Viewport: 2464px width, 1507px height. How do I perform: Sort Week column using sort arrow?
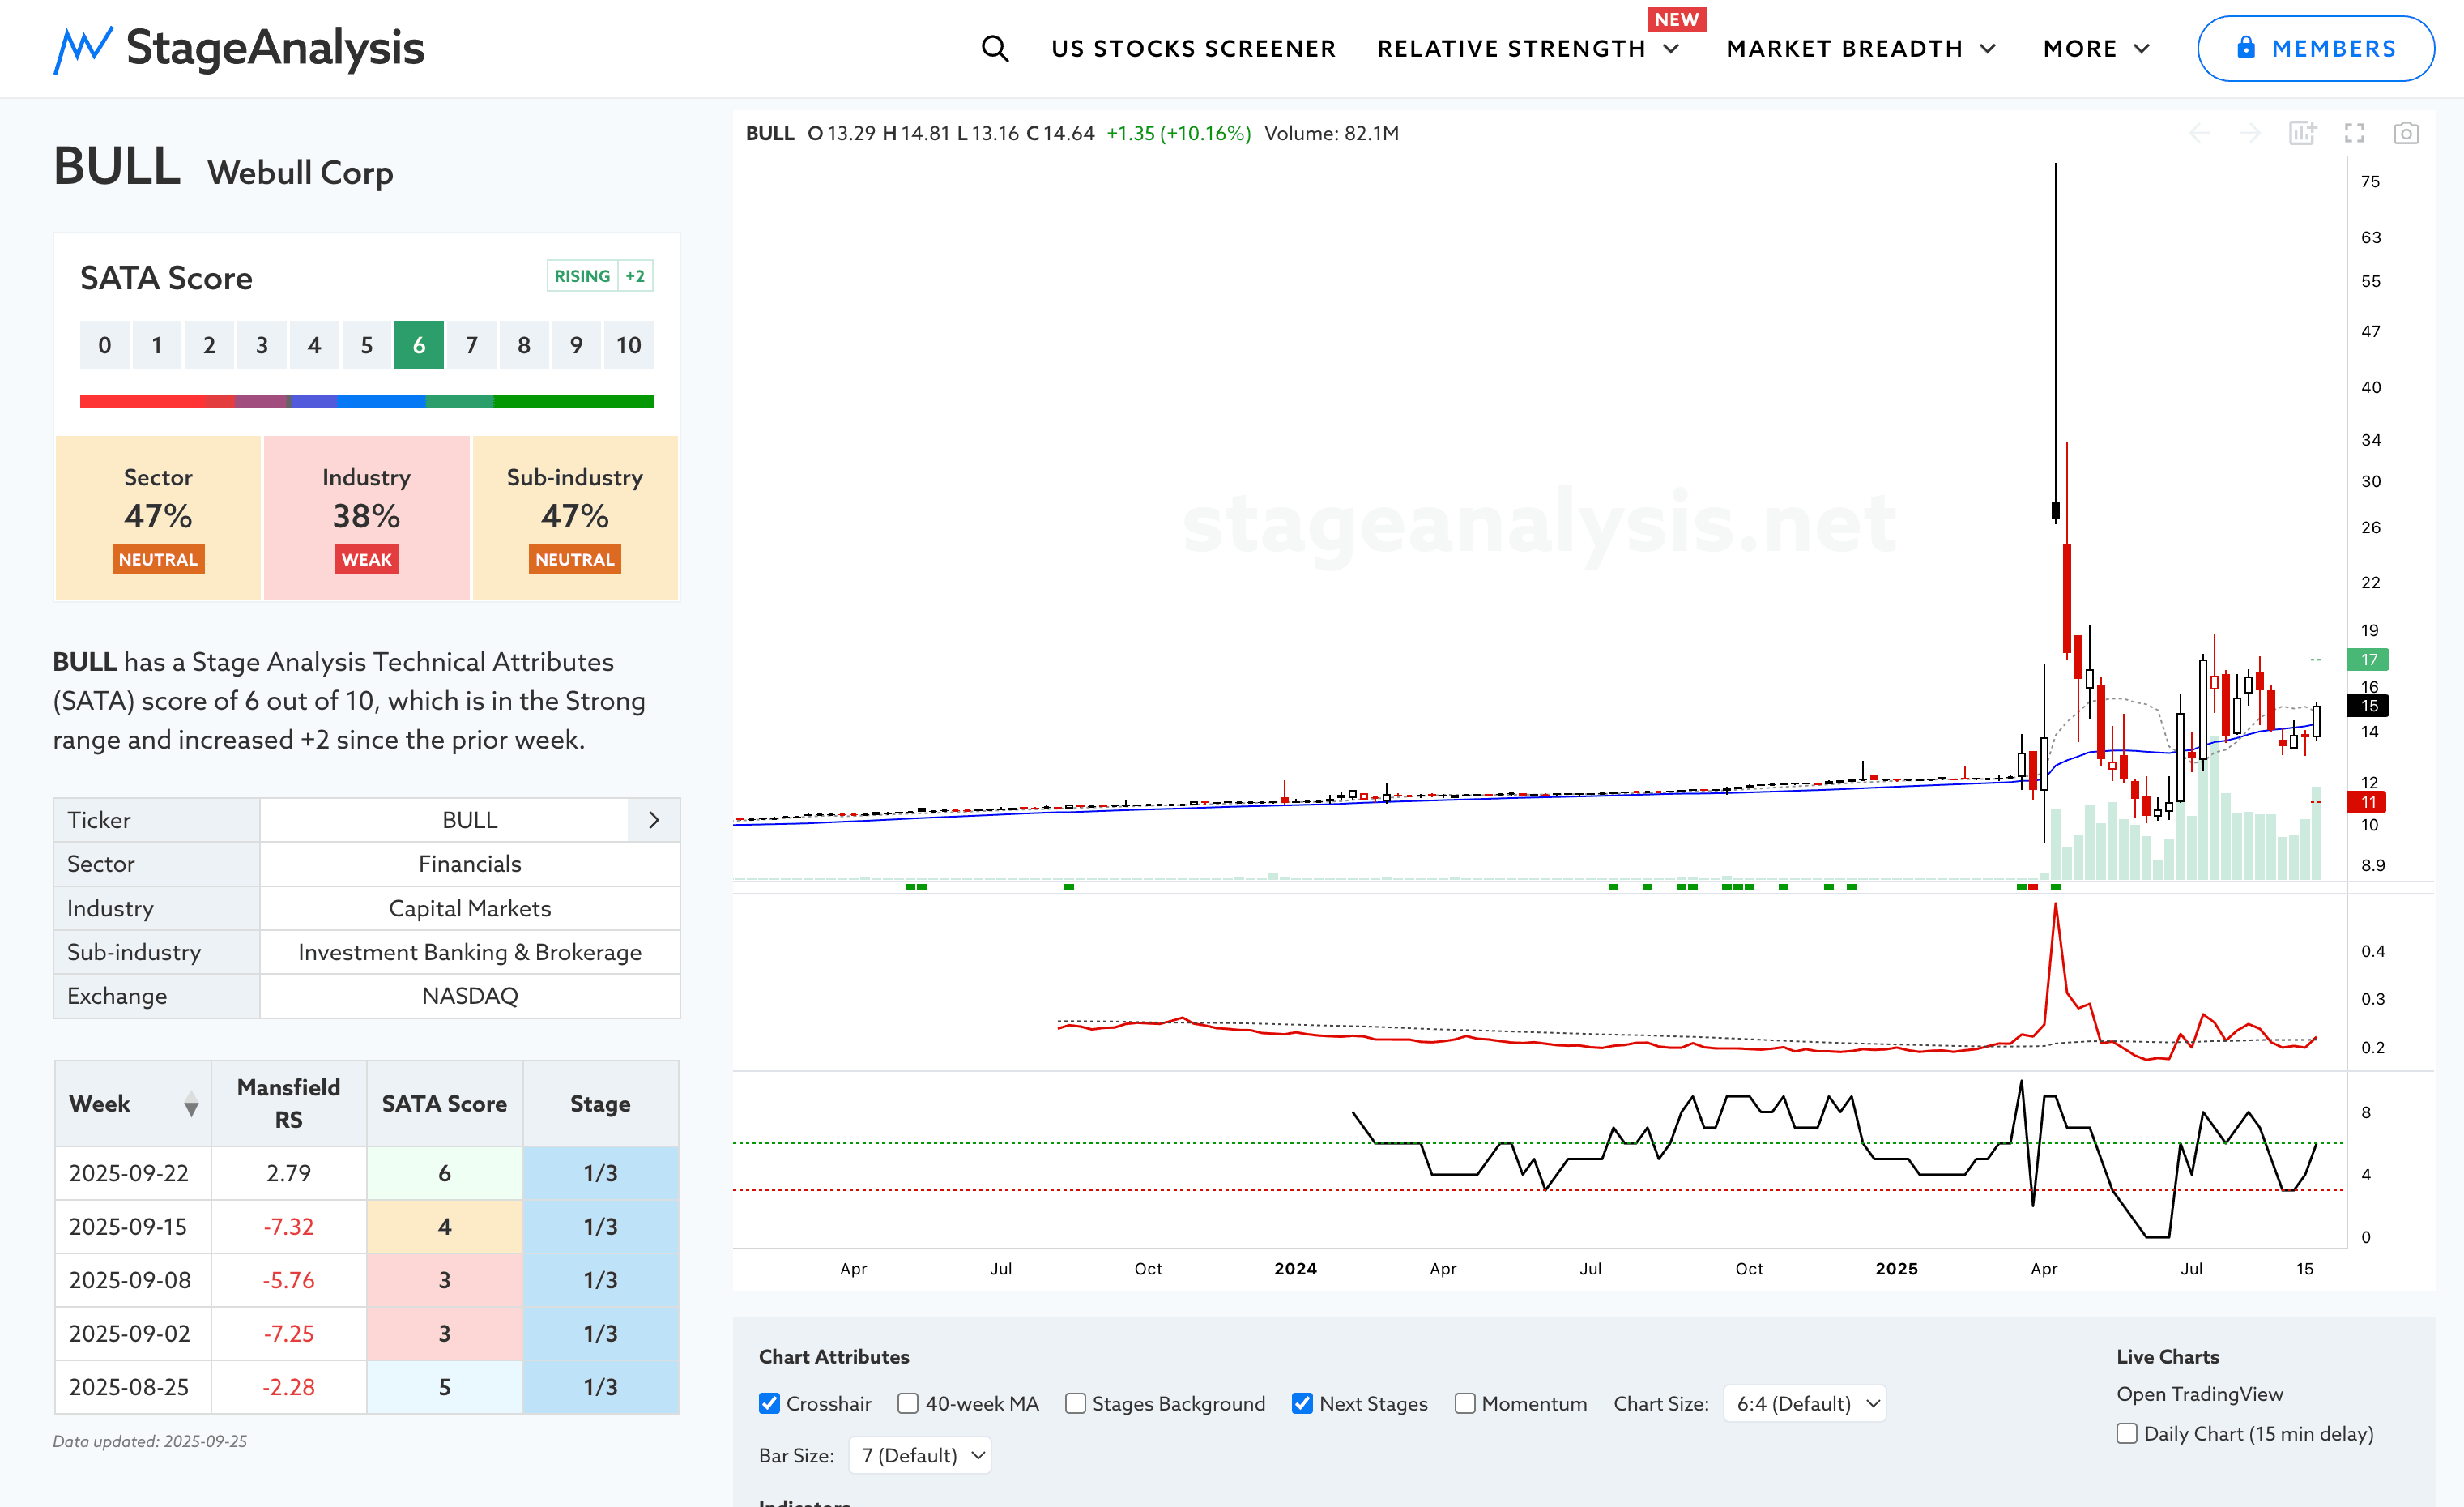pyautogui.click(x=191, y=1104)
